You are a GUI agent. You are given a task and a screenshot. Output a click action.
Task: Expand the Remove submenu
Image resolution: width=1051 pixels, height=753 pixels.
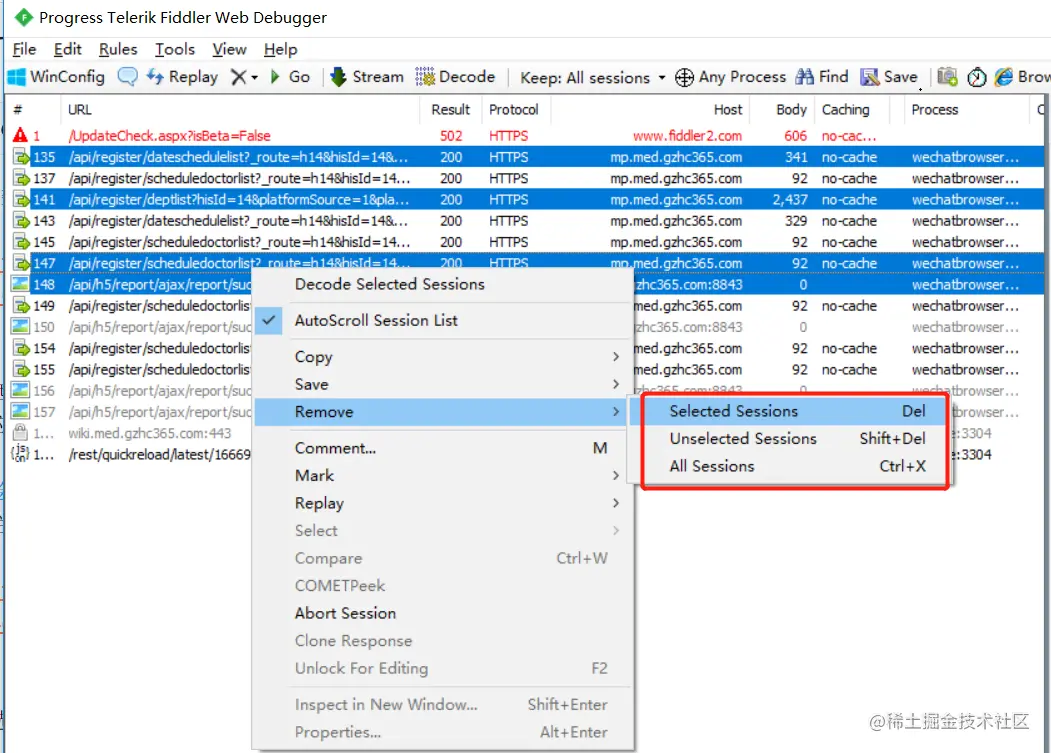point(442,412)
